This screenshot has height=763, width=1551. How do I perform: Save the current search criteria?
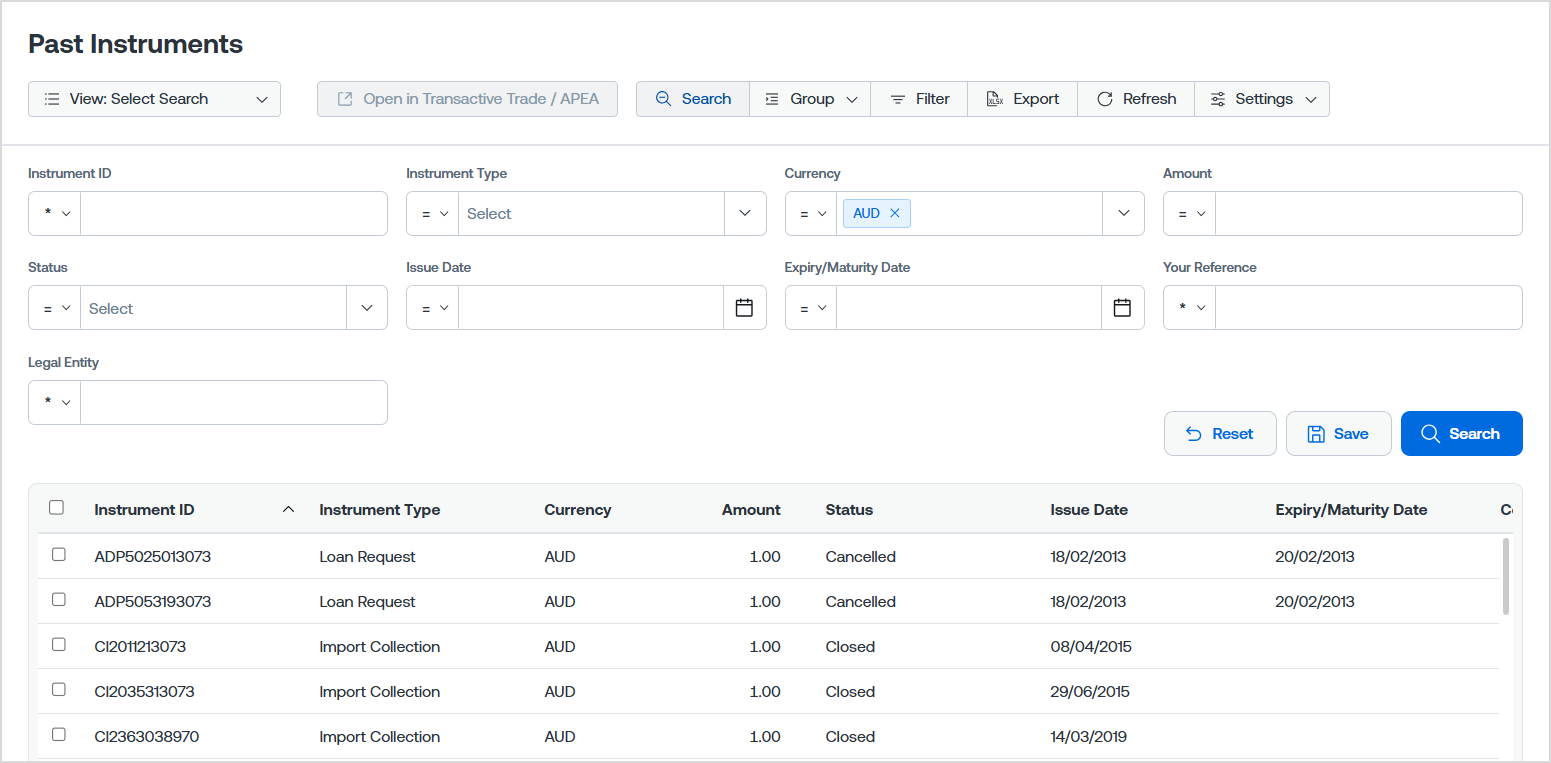click(1338, 433)
